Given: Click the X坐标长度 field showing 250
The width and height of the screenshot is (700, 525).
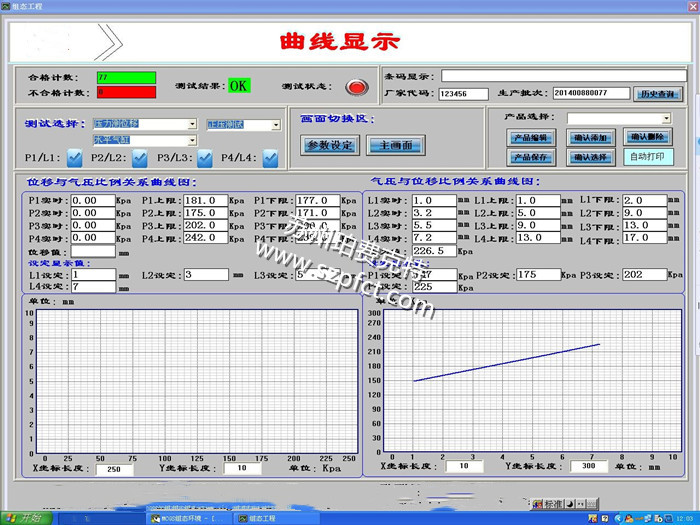Looking at the screenshot, I should (113, 468).
